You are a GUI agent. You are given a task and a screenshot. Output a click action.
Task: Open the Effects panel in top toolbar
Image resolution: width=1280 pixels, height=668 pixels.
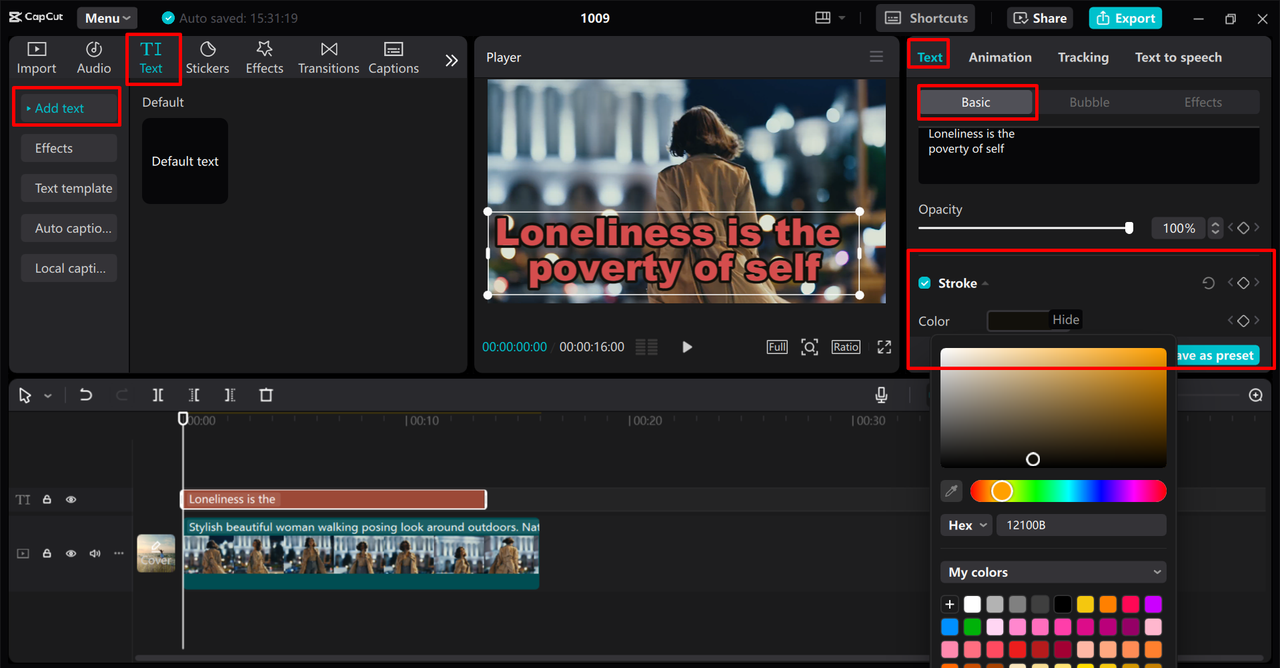point(264,58)
